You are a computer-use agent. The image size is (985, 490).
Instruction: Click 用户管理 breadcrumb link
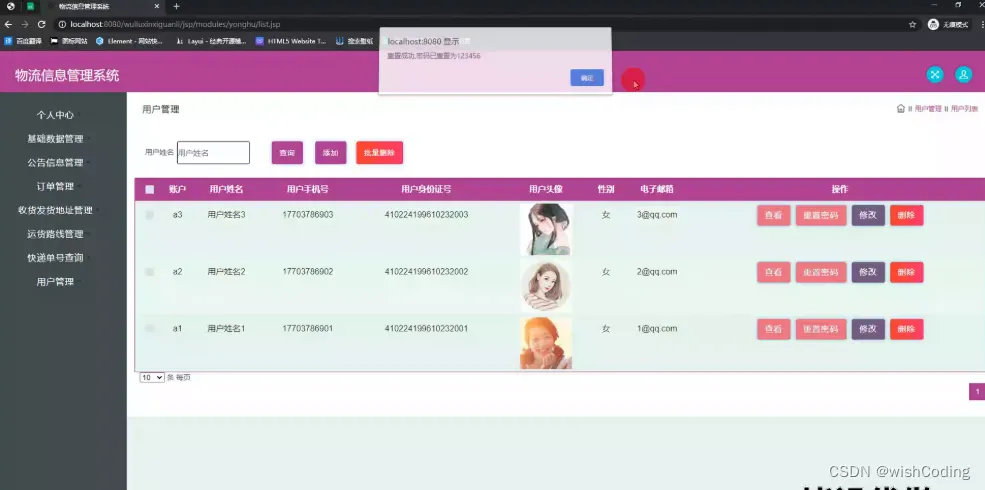(x=928, y=109)
